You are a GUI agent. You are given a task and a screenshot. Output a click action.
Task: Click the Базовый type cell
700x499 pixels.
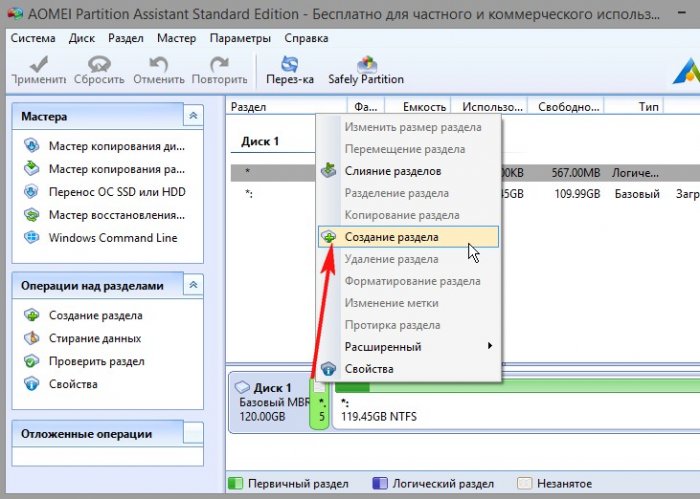(637, 194)
